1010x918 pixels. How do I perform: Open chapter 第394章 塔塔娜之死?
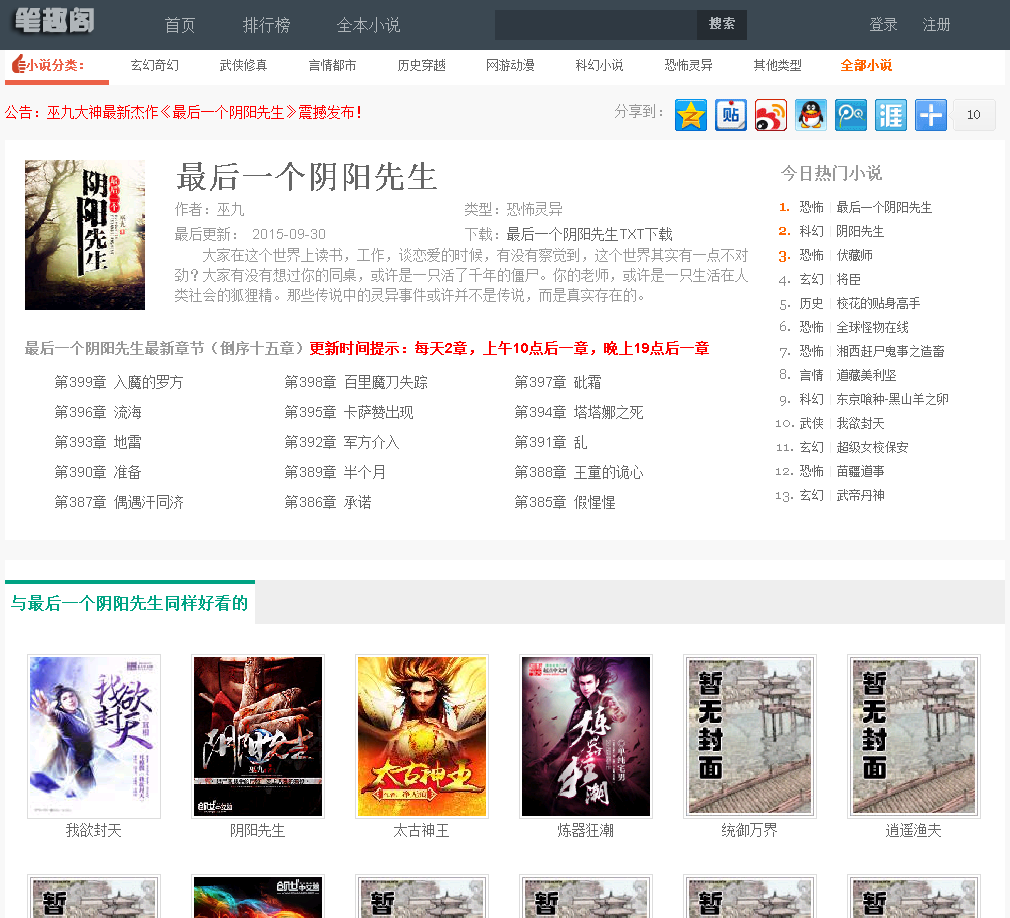pyautogui.click(x=578, y=412)
